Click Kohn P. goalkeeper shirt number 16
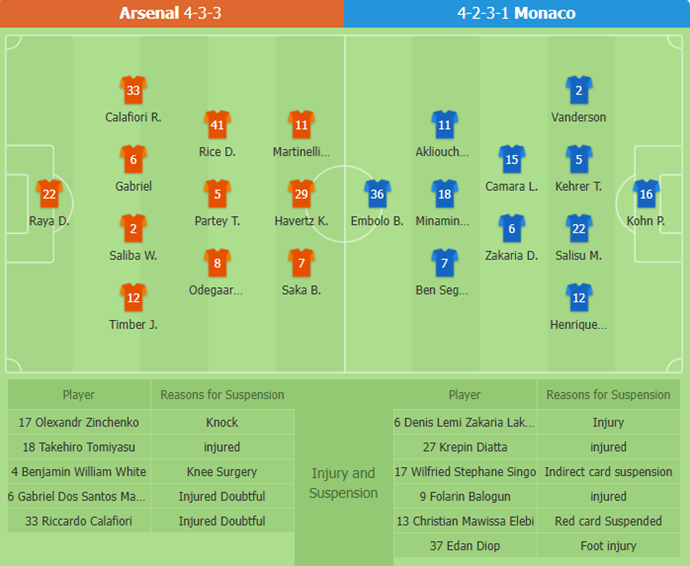 pos(646,194)
